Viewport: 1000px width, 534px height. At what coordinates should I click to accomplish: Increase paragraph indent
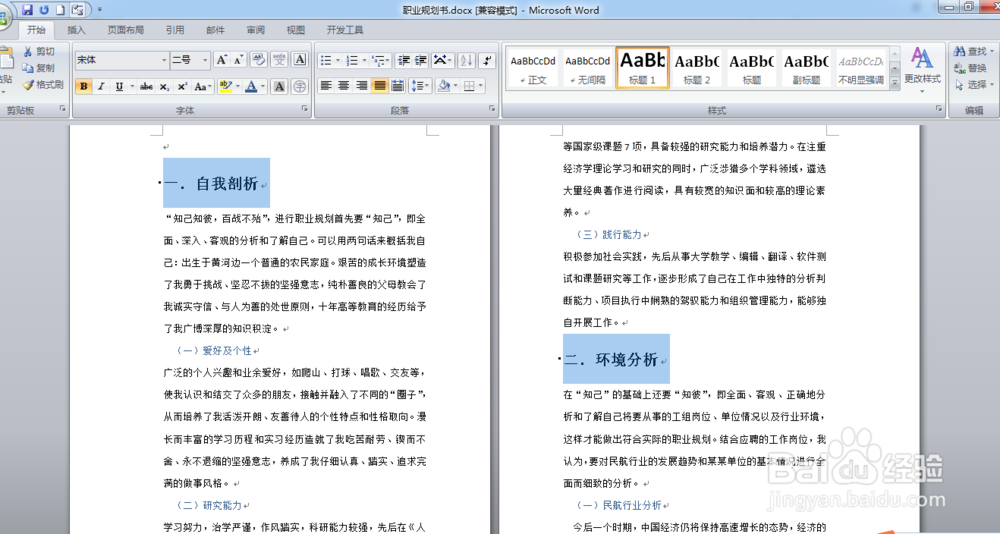tap(420, 60)
